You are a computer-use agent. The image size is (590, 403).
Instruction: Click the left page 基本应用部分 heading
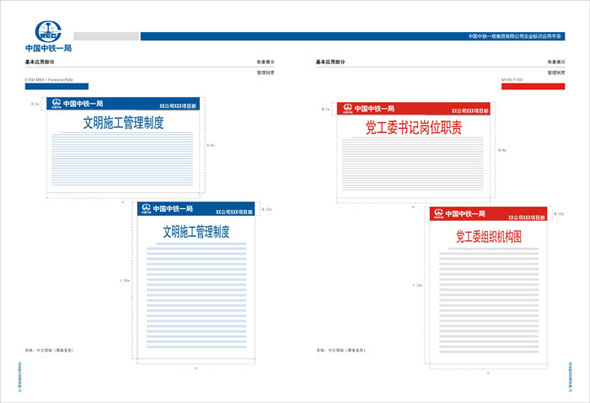point(40,62)
